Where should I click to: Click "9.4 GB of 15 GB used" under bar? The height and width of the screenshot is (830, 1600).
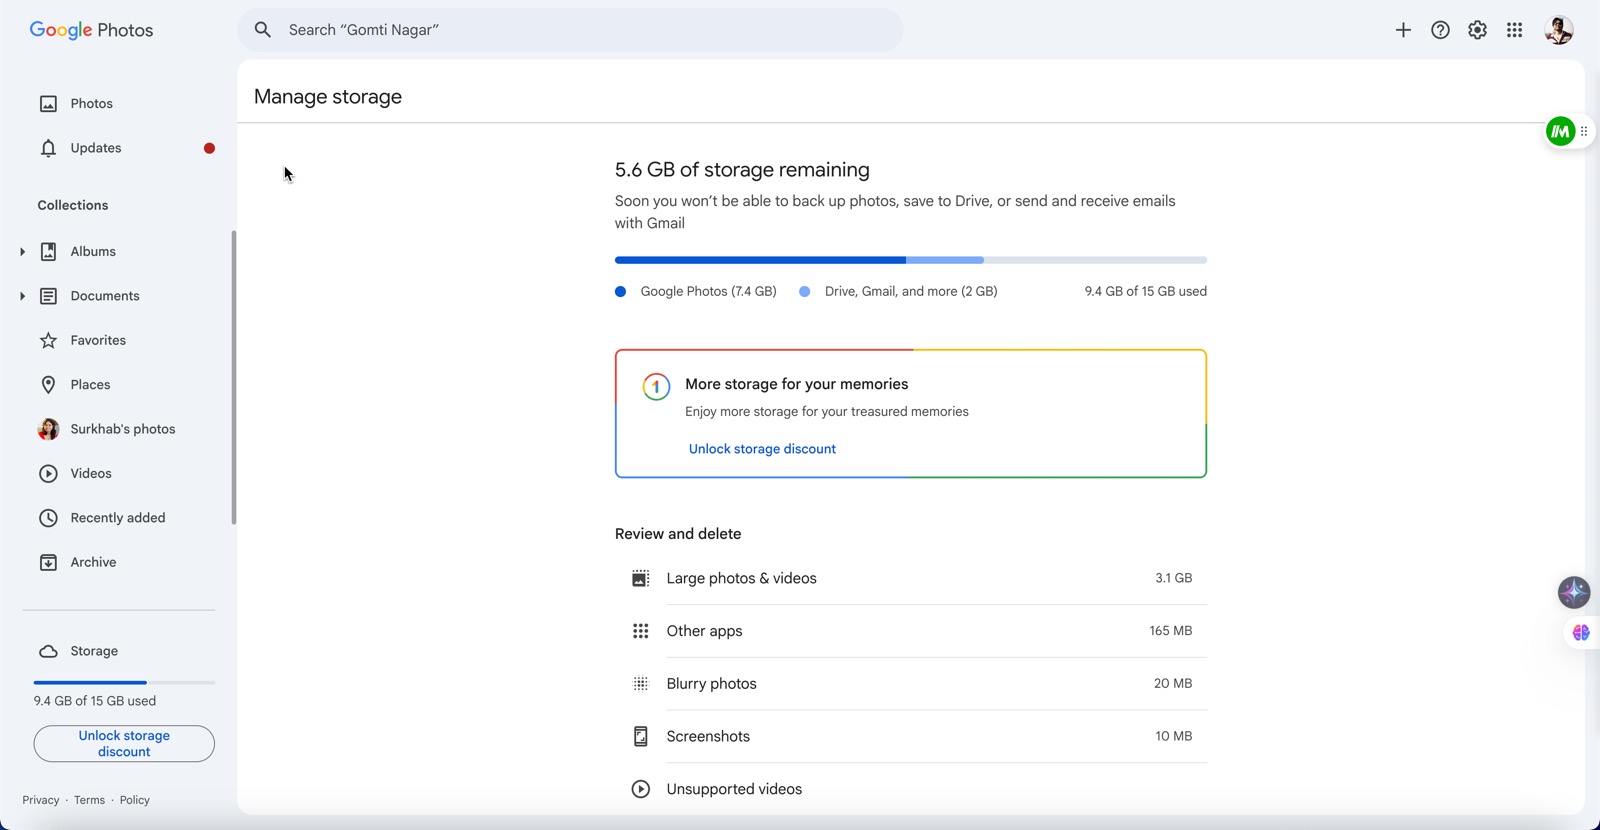click(x=1146, y=292)
